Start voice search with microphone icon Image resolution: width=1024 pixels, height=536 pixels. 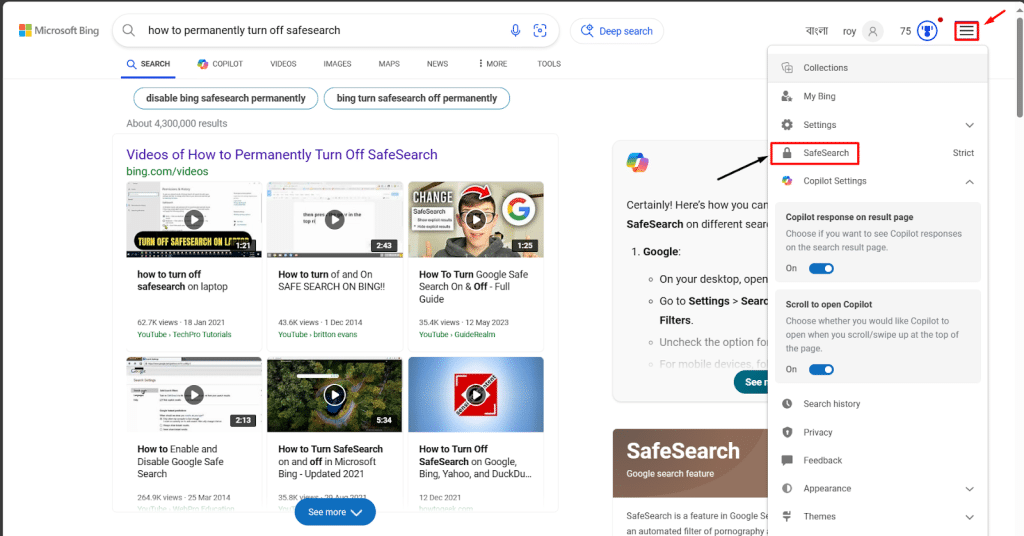click(515, 30)
